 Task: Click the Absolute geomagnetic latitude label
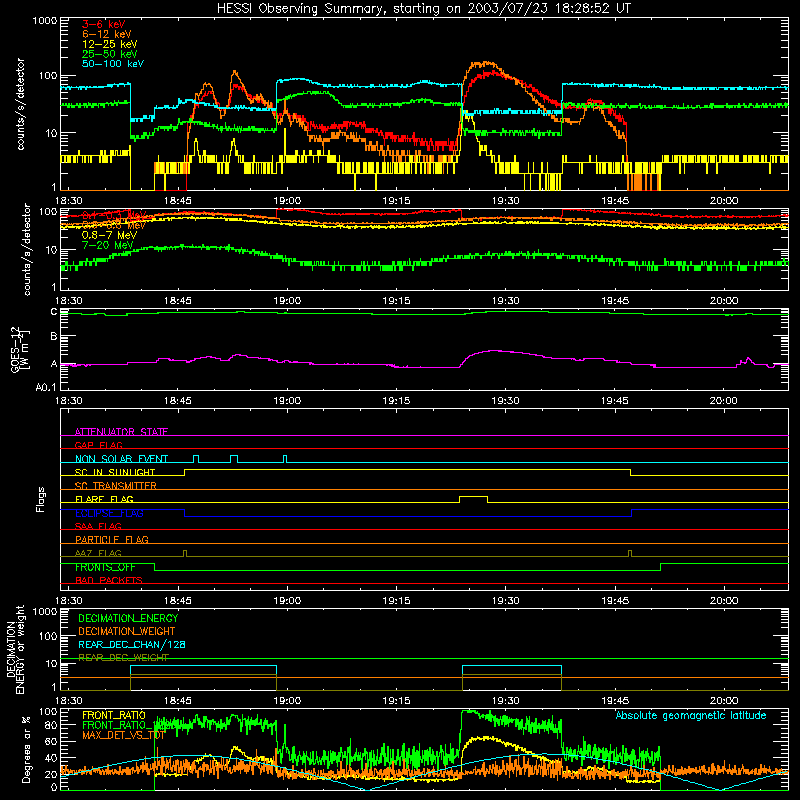(x=691, y=716)
